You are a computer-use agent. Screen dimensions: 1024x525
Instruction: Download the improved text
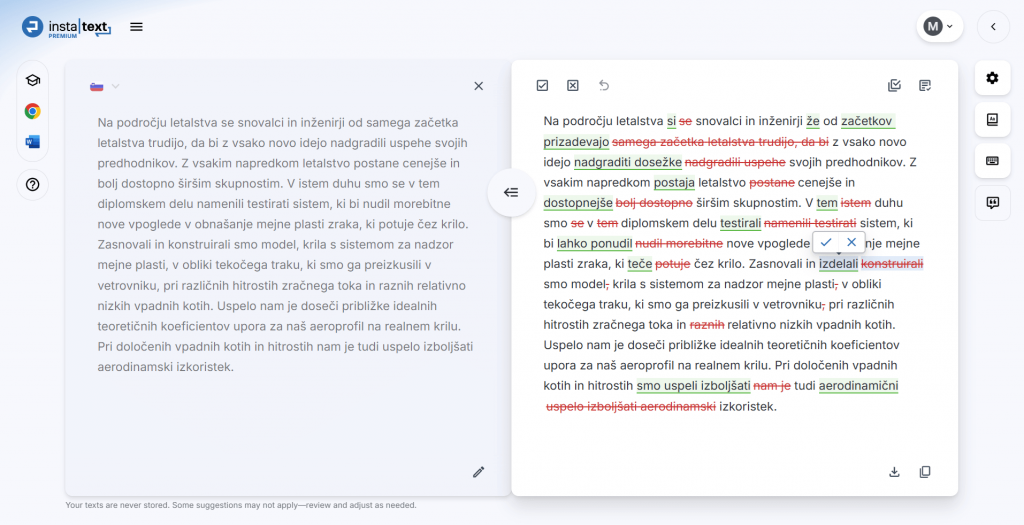pos(894,471)
